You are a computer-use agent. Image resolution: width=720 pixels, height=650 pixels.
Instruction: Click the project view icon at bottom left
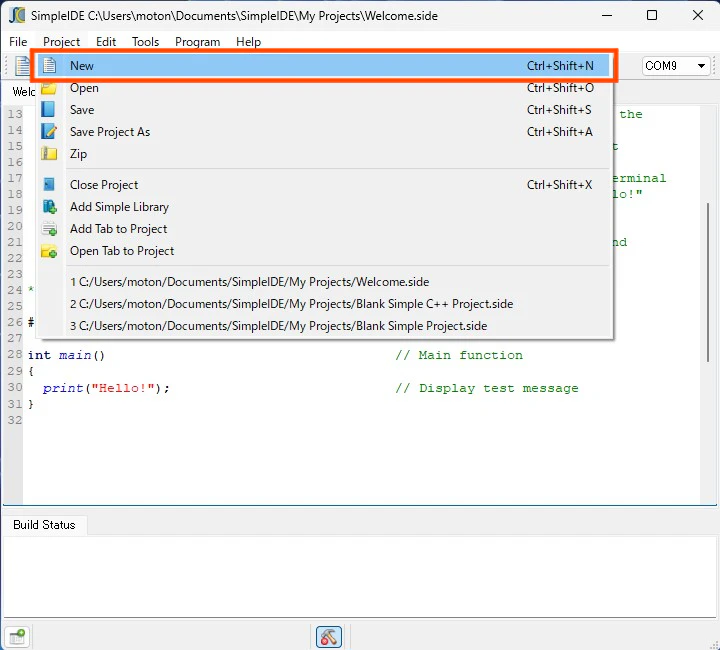(17, 637)
